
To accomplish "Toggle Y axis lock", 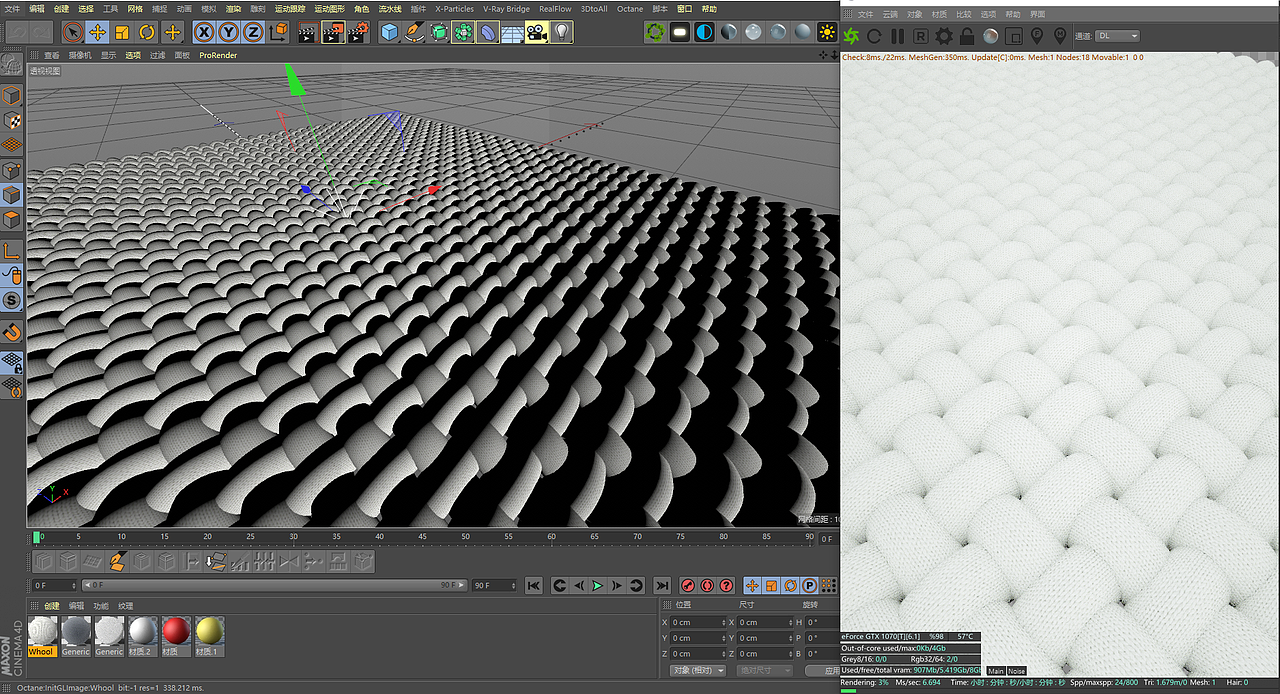I will [x=229, y=32].
